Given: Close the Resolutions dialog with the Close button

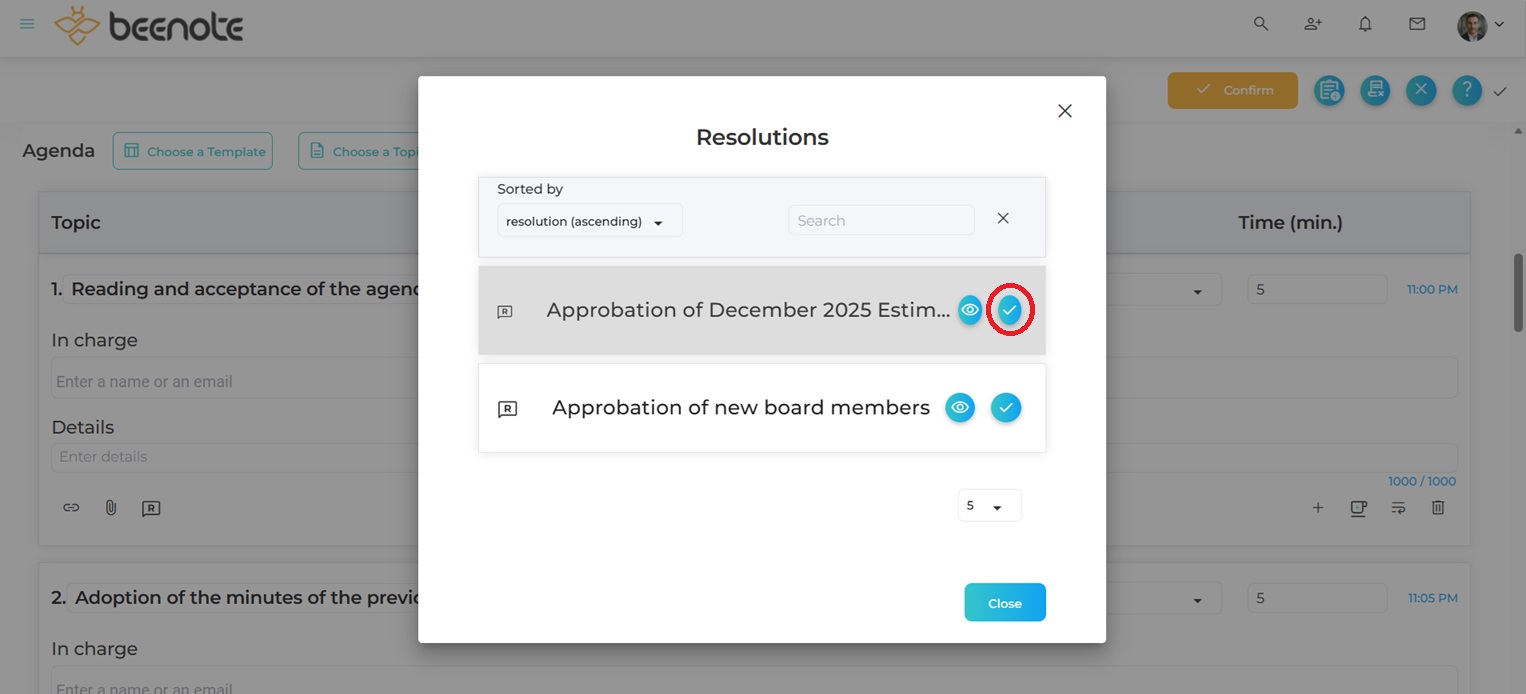Looking at the screenshot, I should (1004, 602).
